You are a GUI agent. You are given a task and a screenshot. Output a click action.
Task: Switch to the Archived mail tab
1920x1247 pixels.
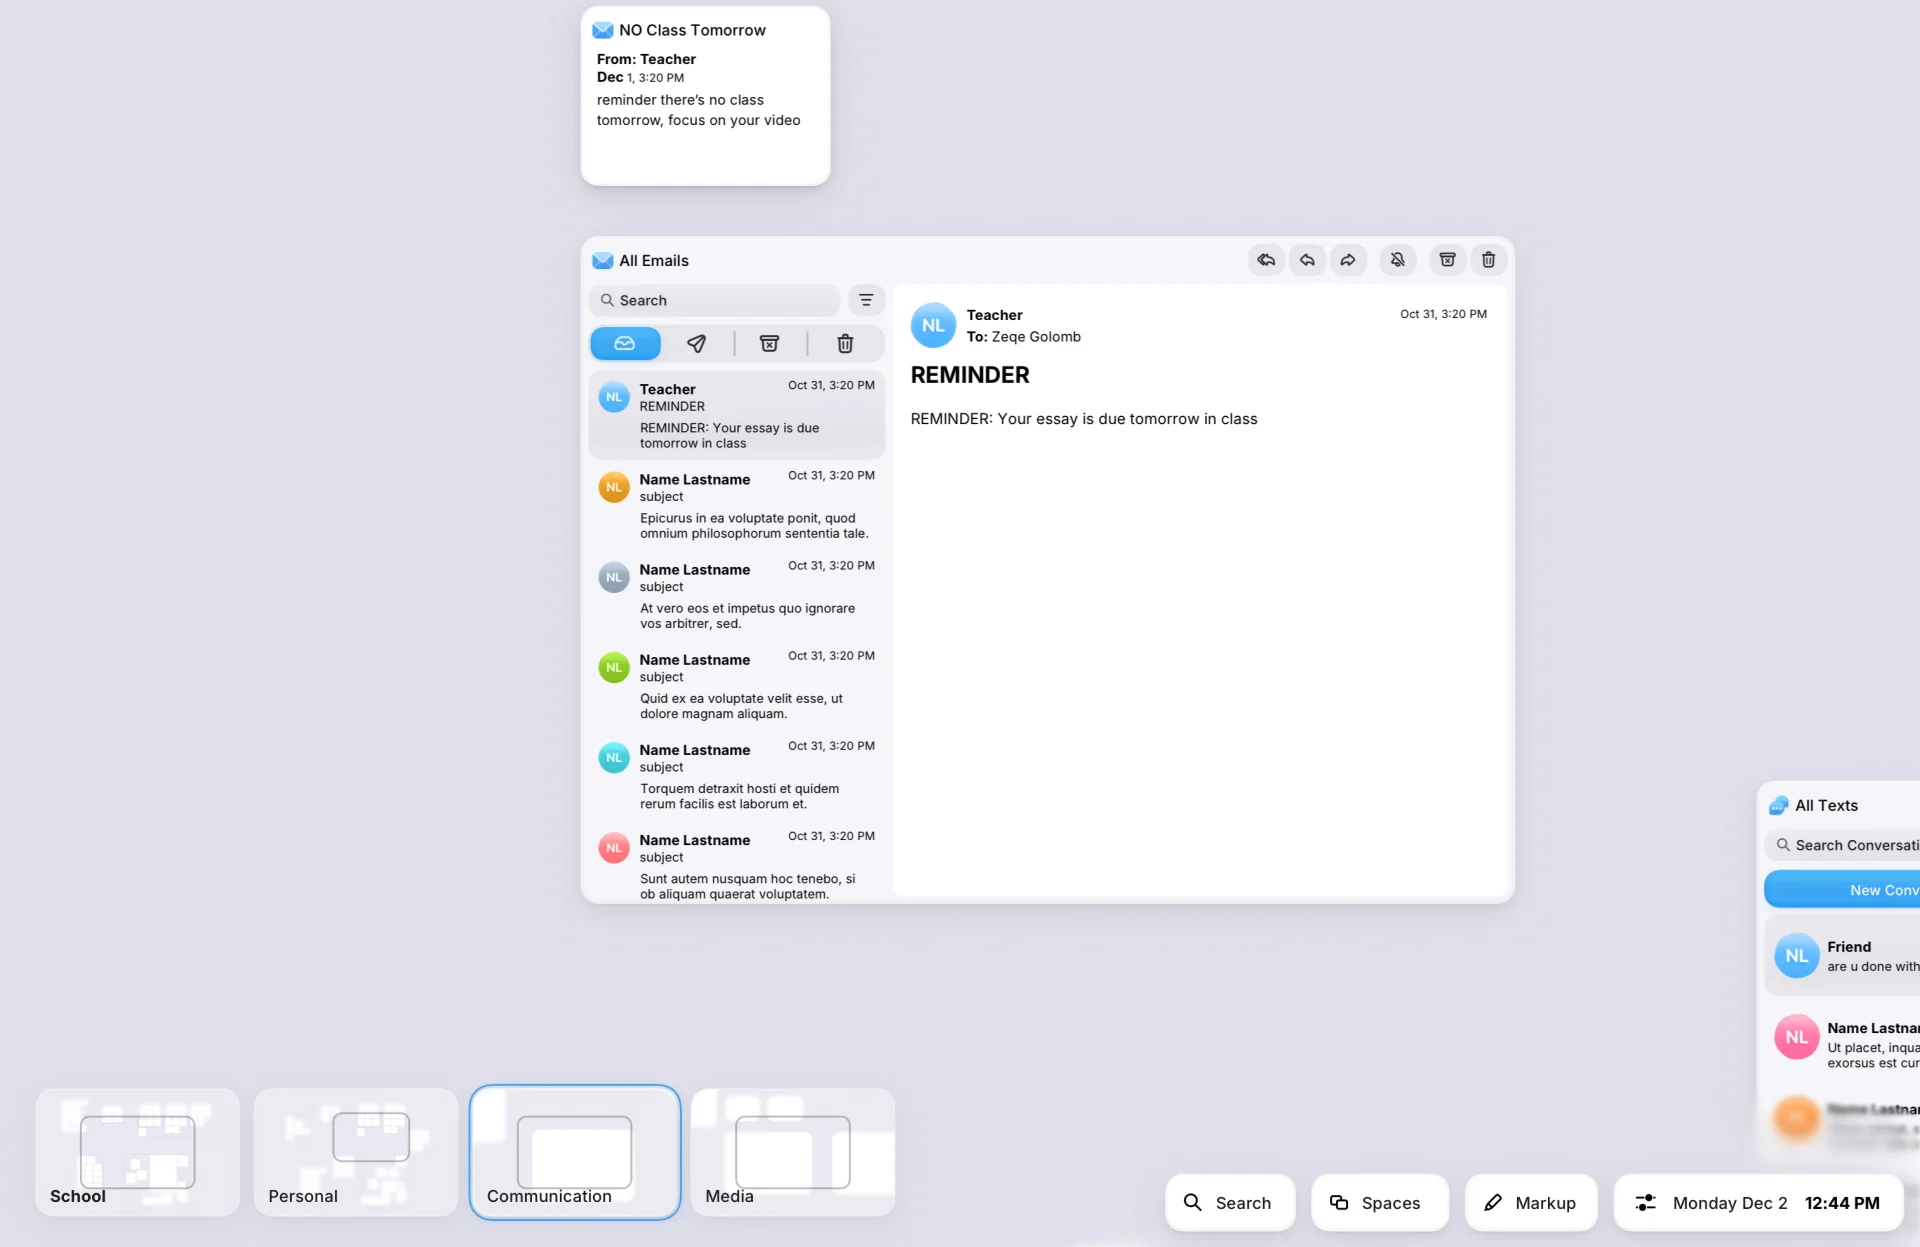click(769, 343)
